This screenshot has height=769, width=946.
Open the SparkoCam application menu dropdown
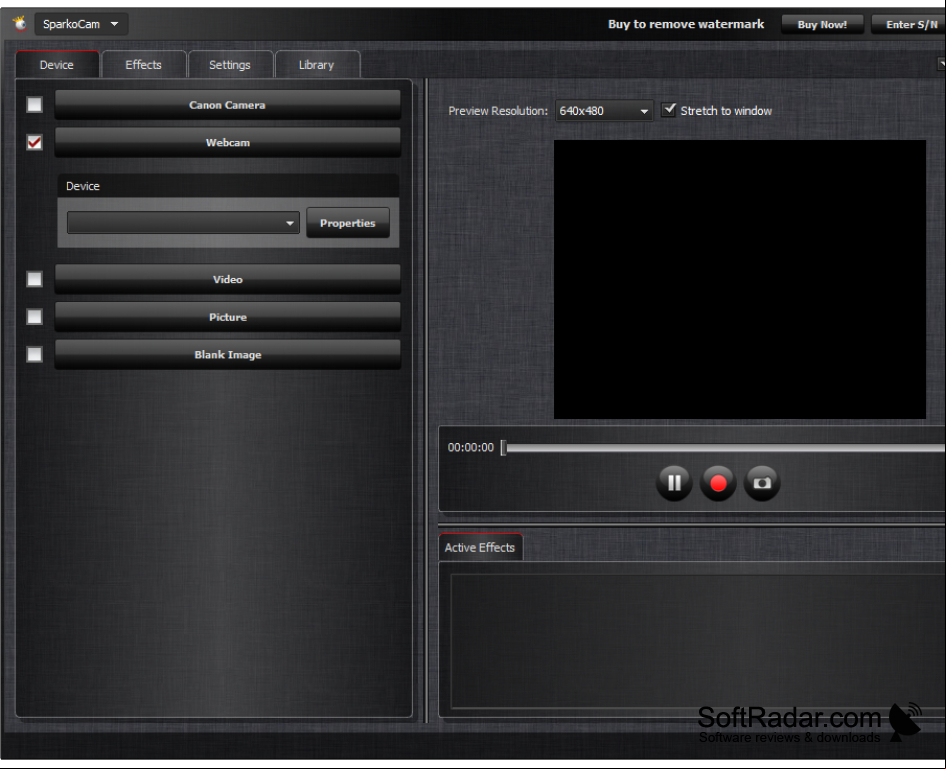pyautogui.click(x=81, y=24)
